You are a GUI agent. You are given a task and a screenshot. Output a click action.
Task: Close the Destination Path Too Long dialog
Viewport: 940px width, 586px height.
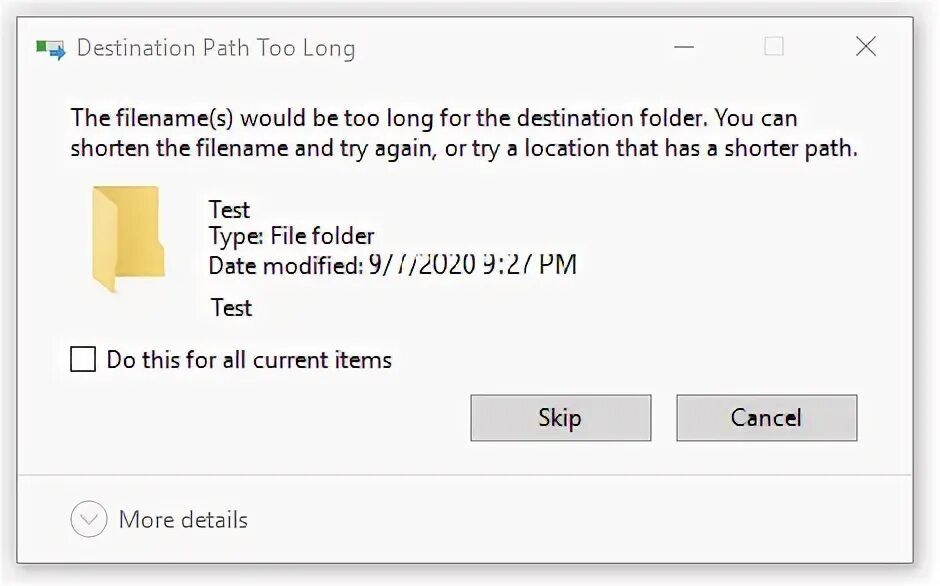pos(865,47)
